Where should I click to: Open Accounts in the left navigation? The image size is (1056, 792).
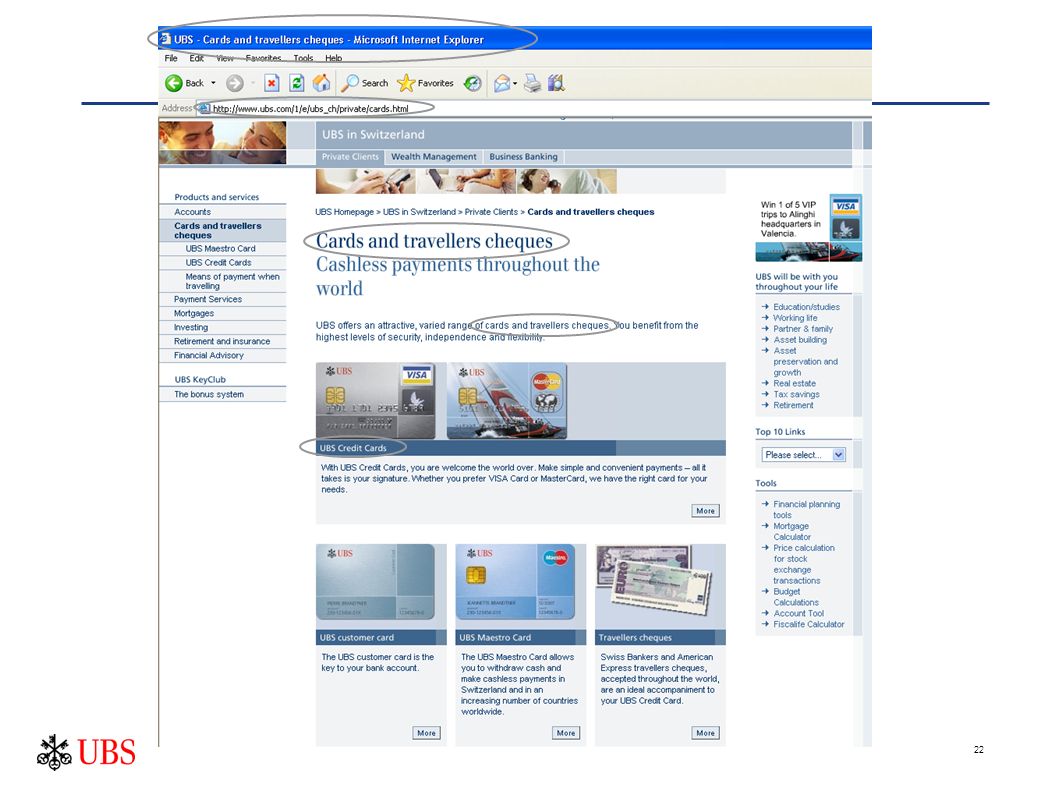[x=193, y=211]
